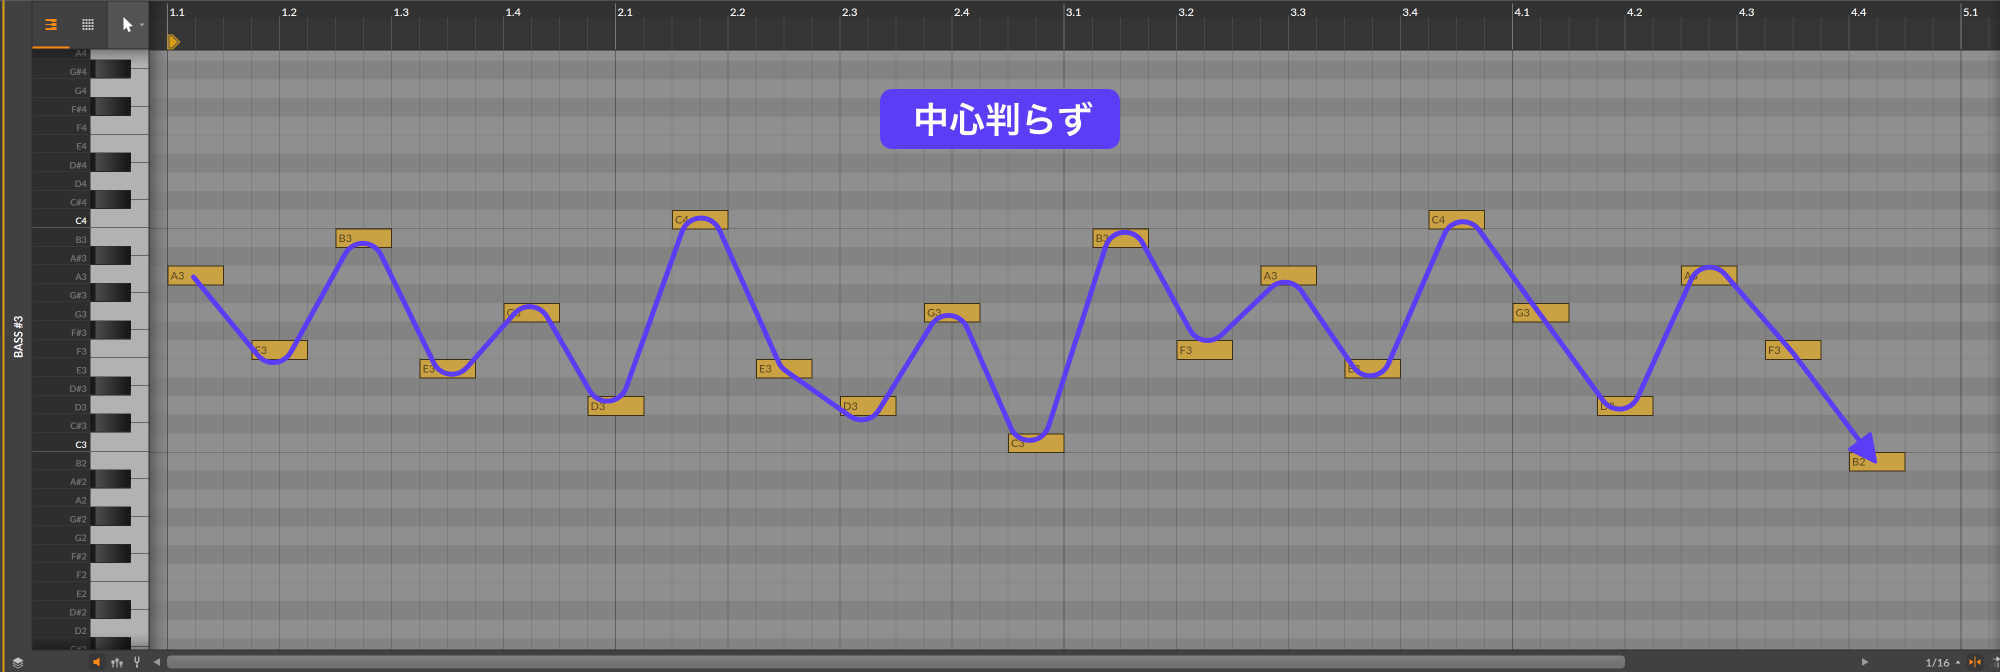This screenshot has width=2000, height=672.
Task: Expand grid options with the up arrow
Action: tap(1958, 662)
